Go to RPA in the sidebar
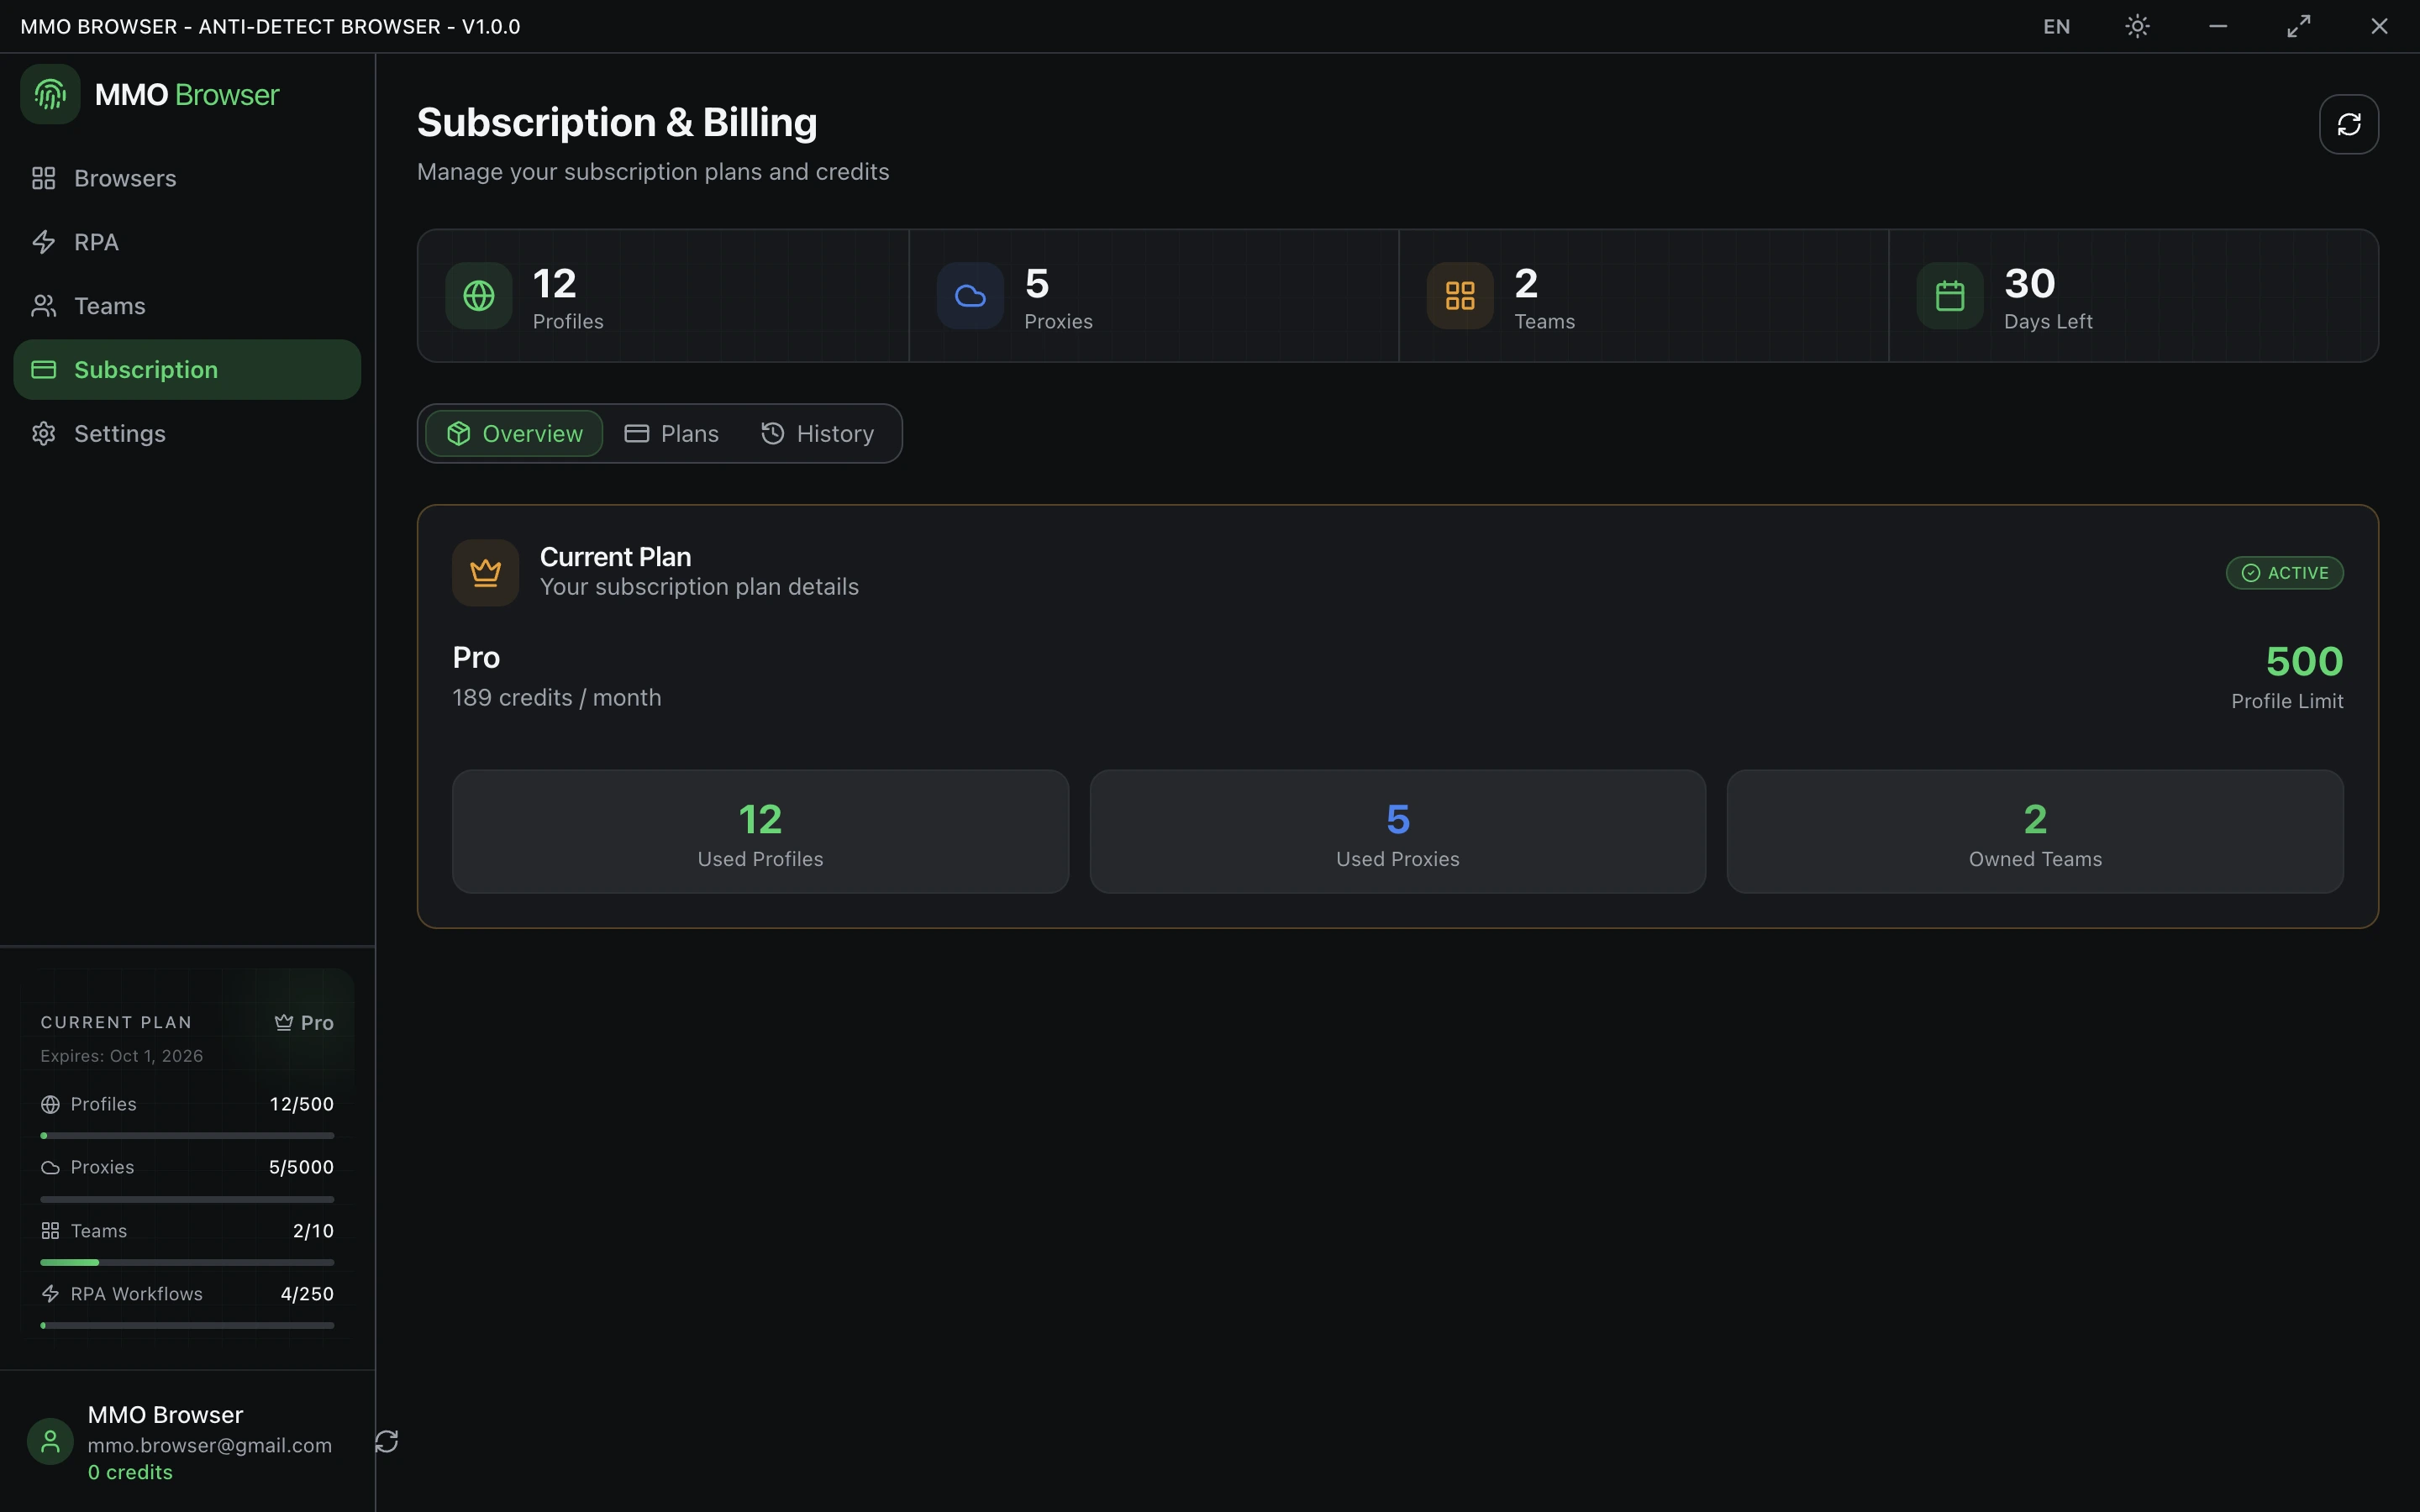The image size is (2420, 1512). point(187,242)
